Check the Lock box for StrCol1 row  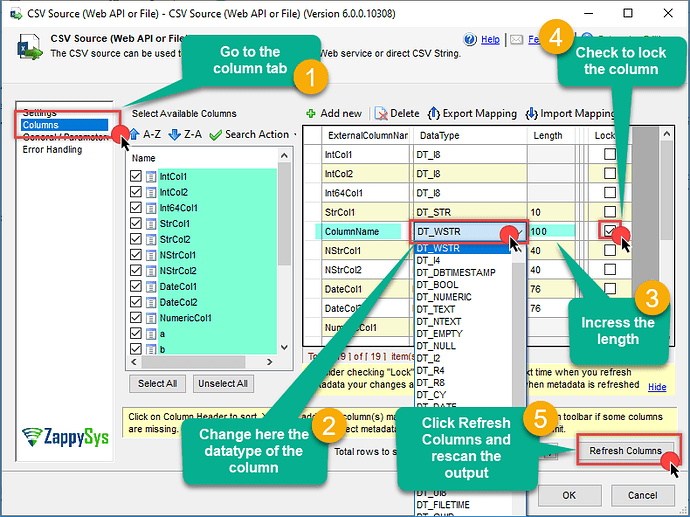point(609,212)
